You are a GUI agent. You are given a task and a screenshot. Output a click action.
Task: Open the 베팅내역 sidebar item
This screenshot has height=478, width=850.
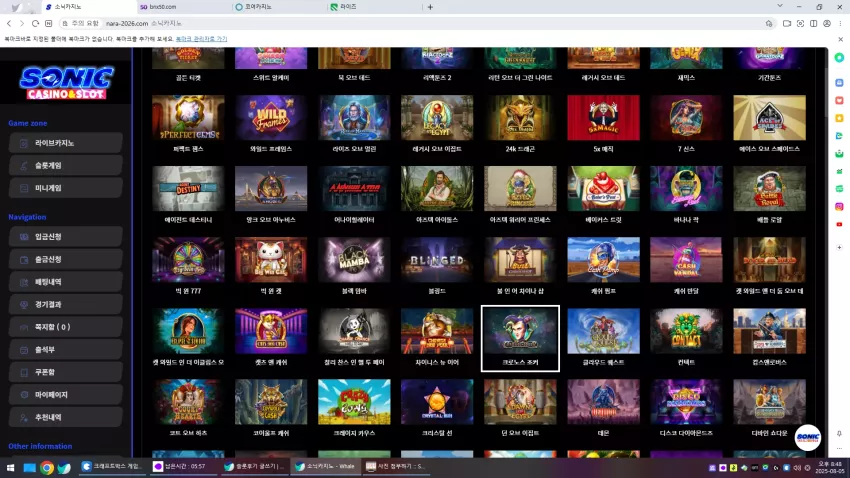click(x=66, y=282)
